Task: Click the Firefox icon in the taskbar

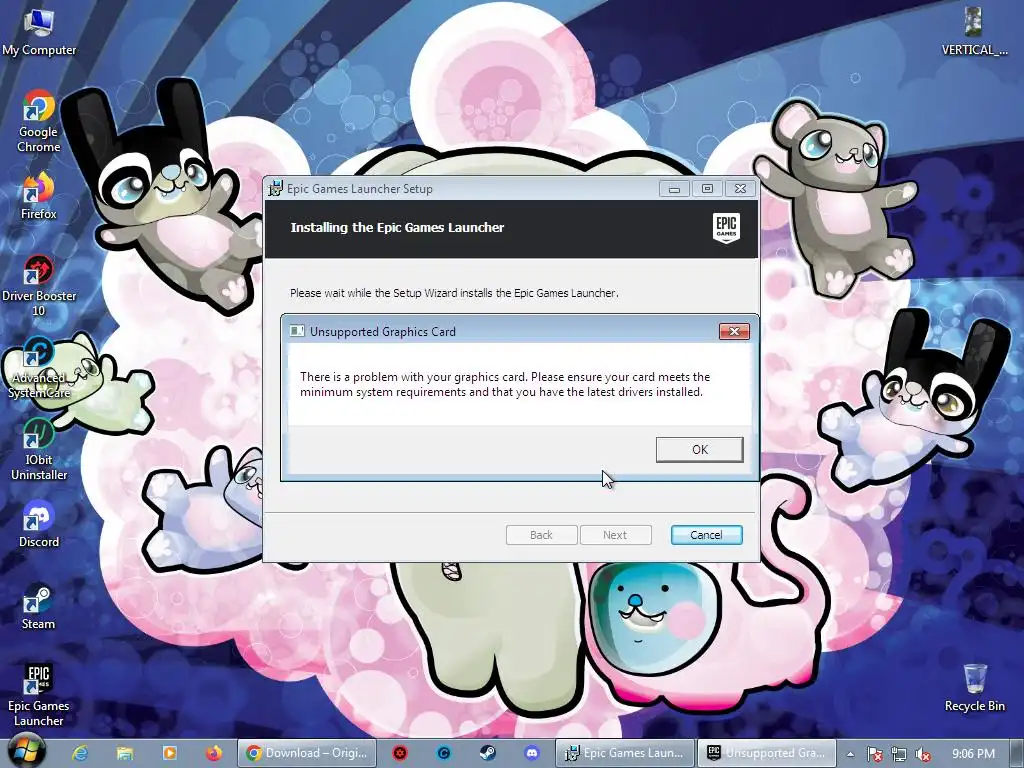Action: (214, 753)
